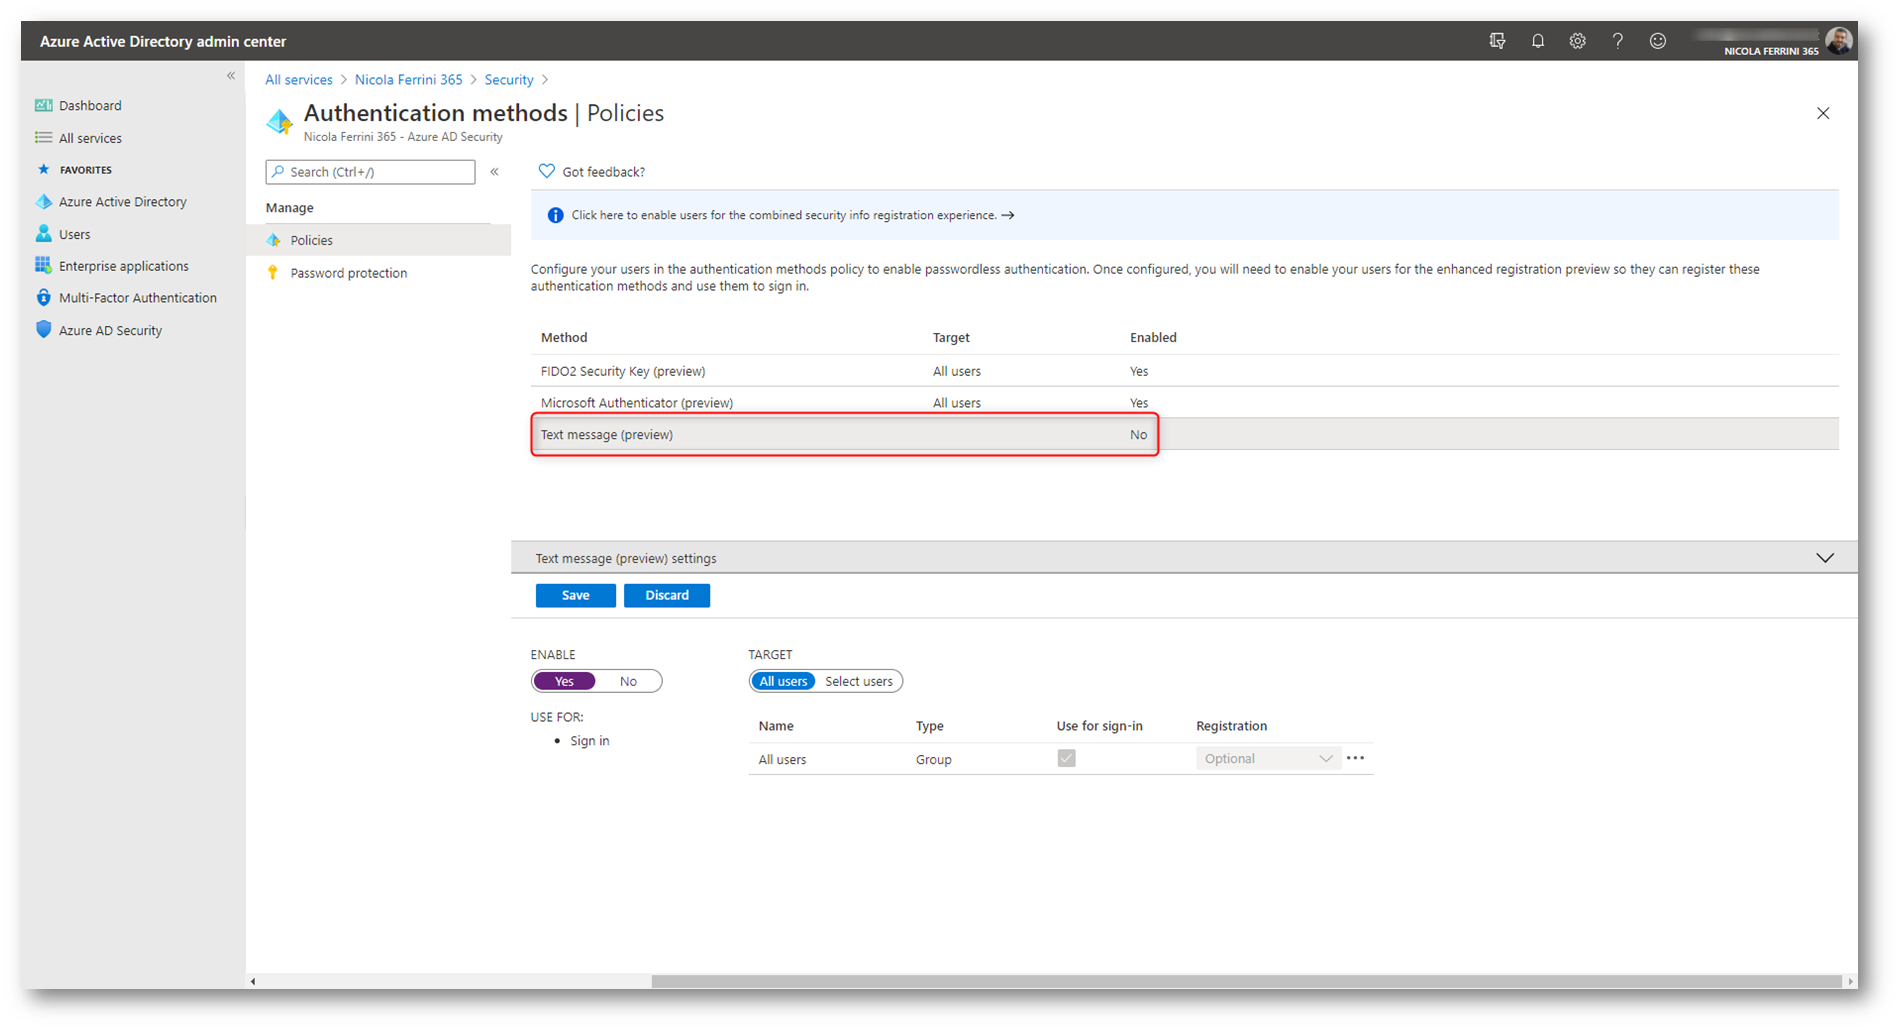Click the Method column header

tap(564, 337)
